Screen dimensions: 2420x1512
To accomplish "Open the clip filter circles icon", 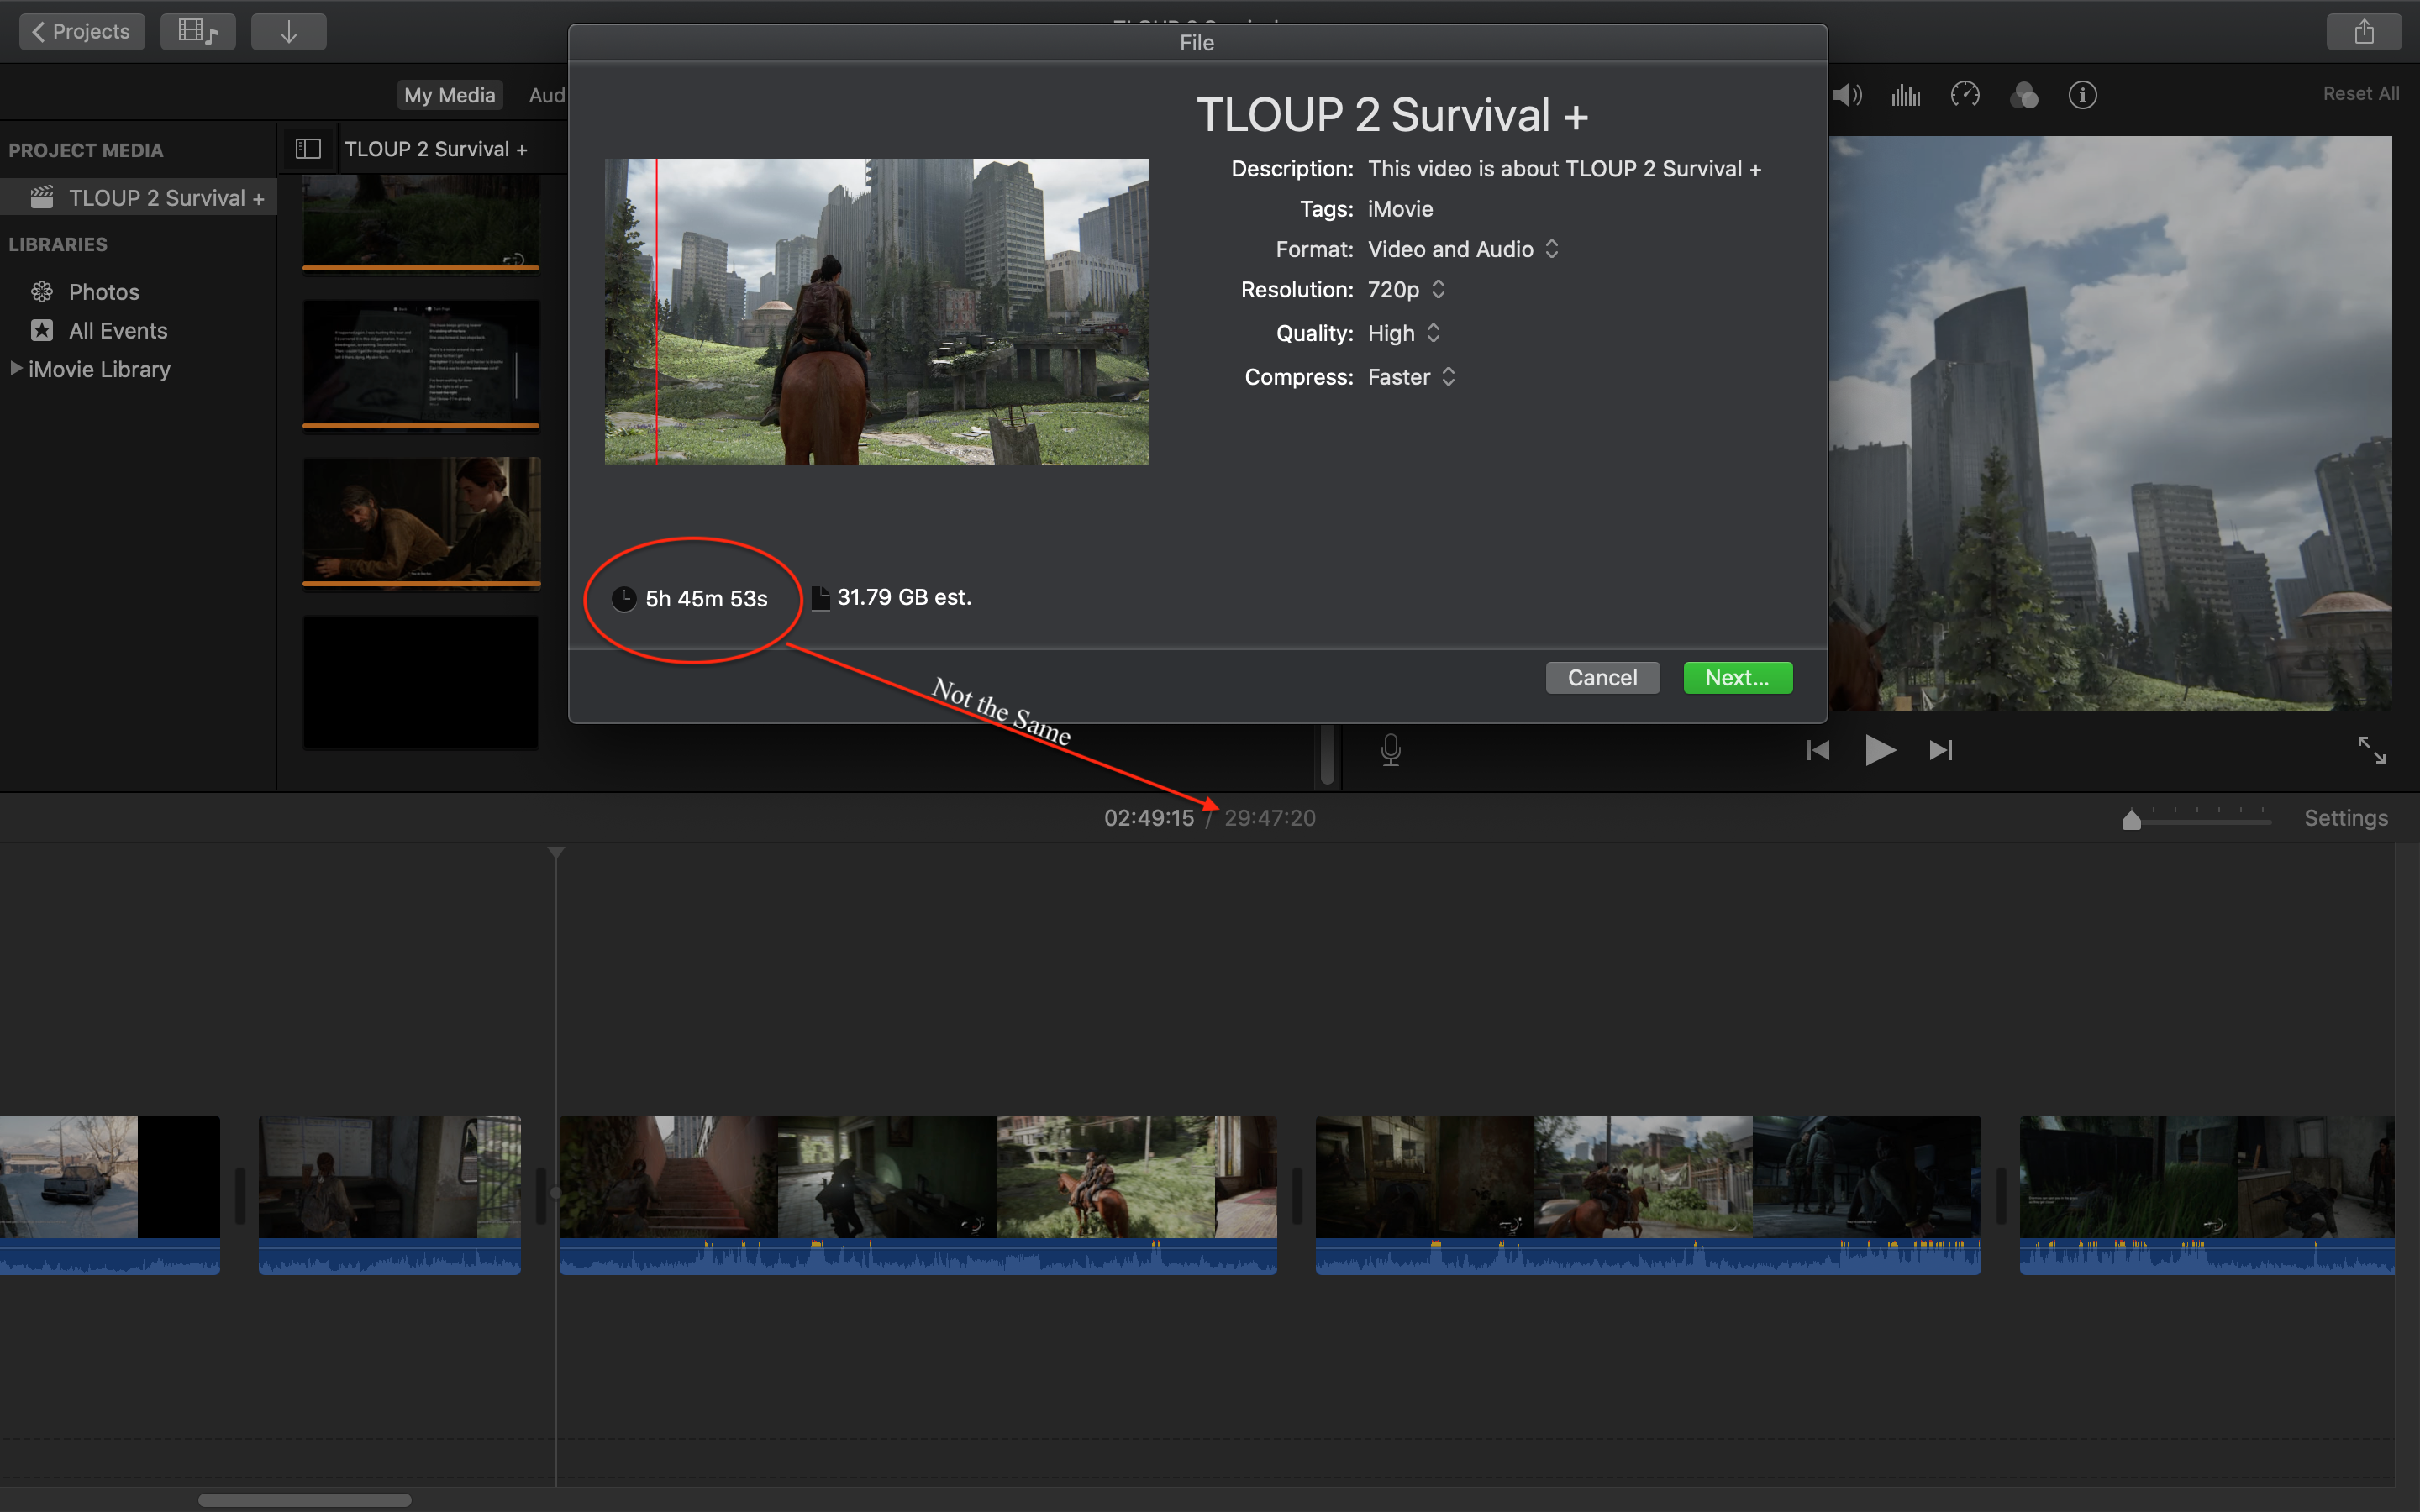I will click(2024, 95).
